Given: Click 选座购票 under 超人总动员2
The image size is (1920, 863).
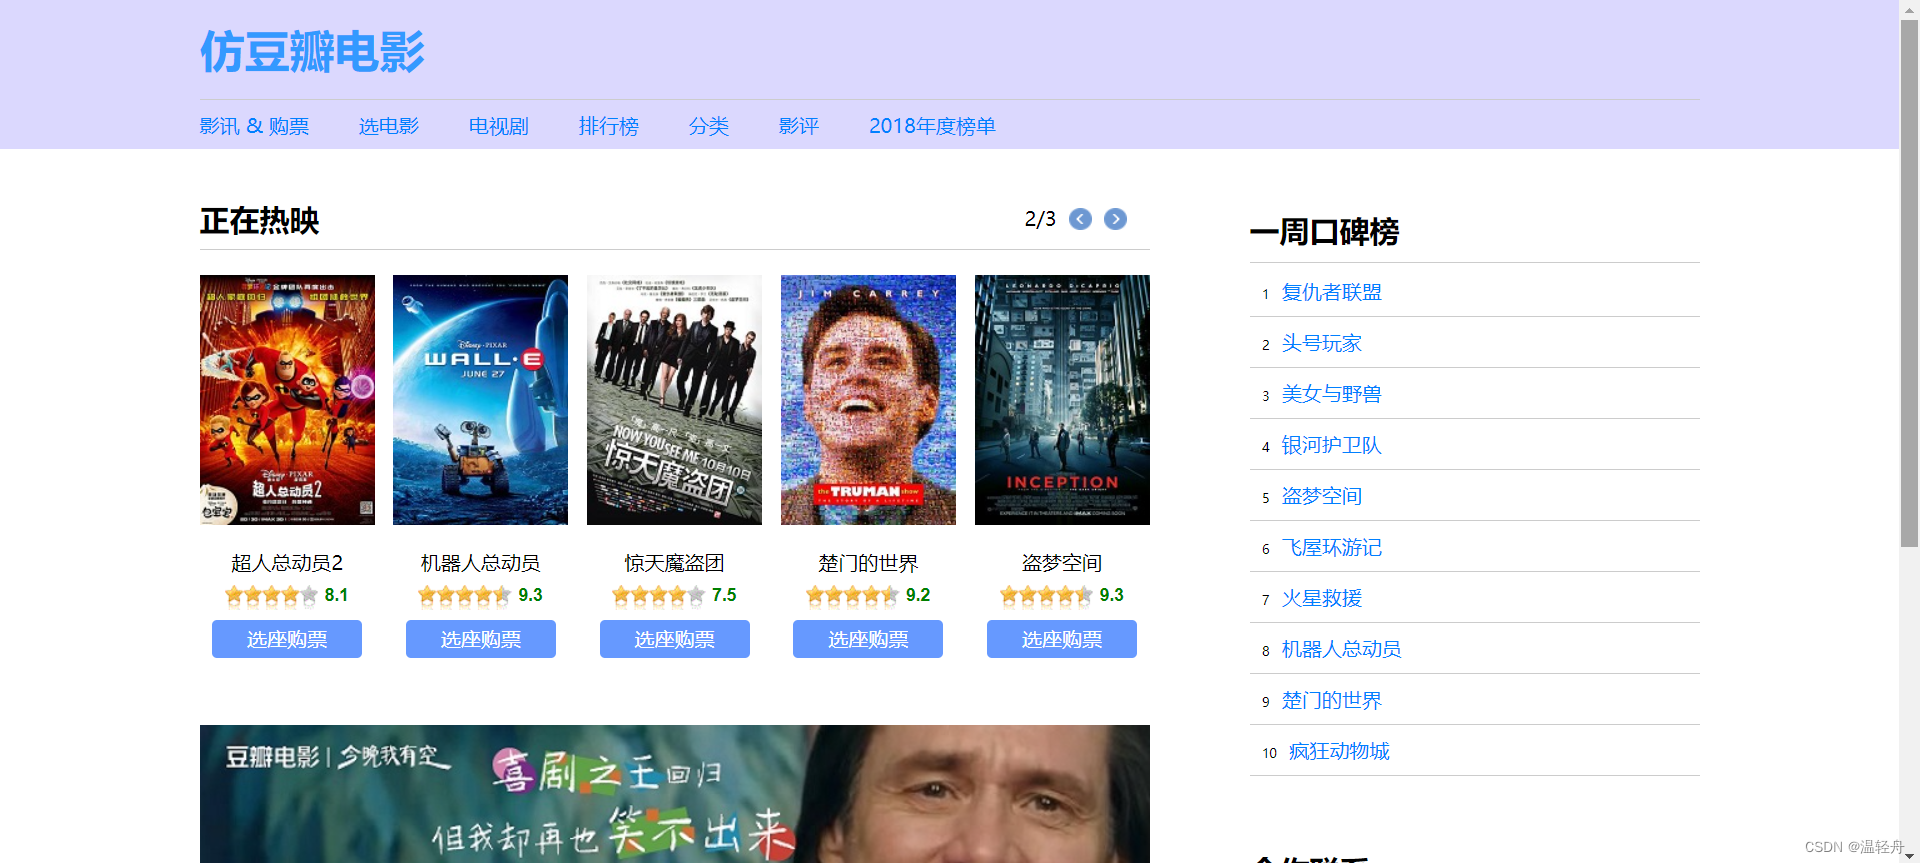Looking at the screenshot, I should point(287,639).
